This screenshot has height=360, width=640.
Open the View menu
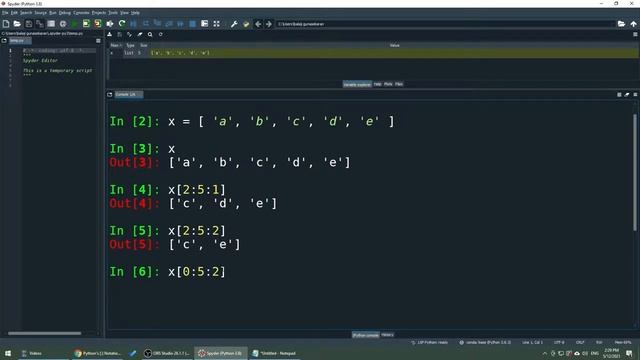(124, 13)
